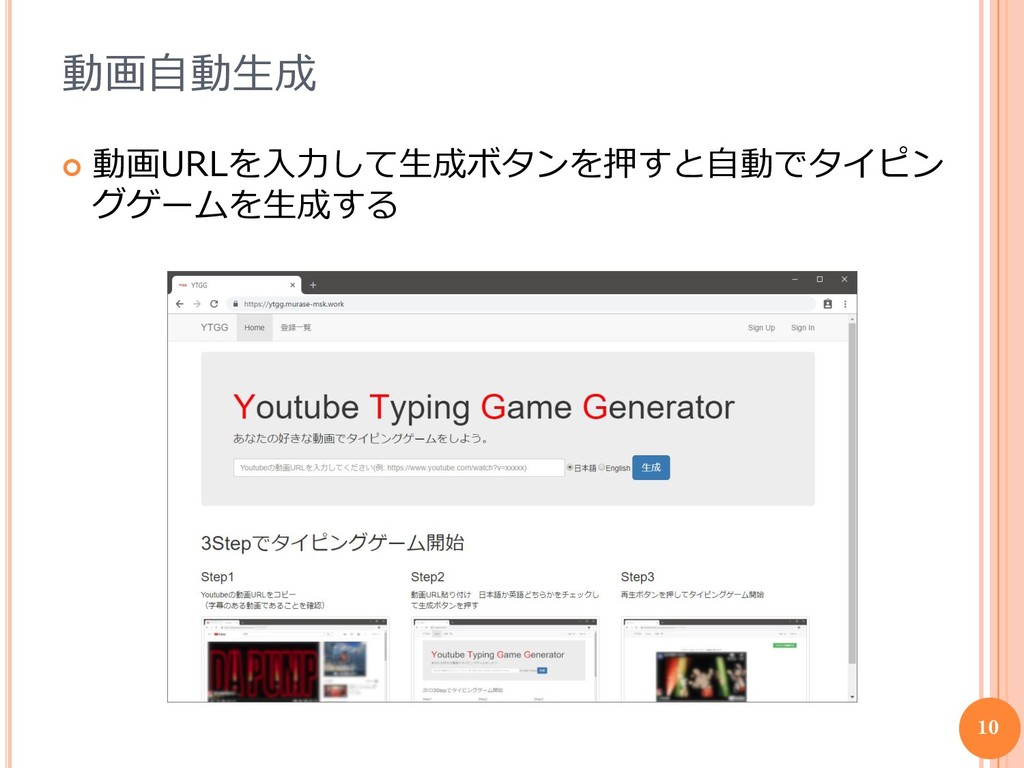
Task: Click the Sign In link
Action: [x=803, y=328]
